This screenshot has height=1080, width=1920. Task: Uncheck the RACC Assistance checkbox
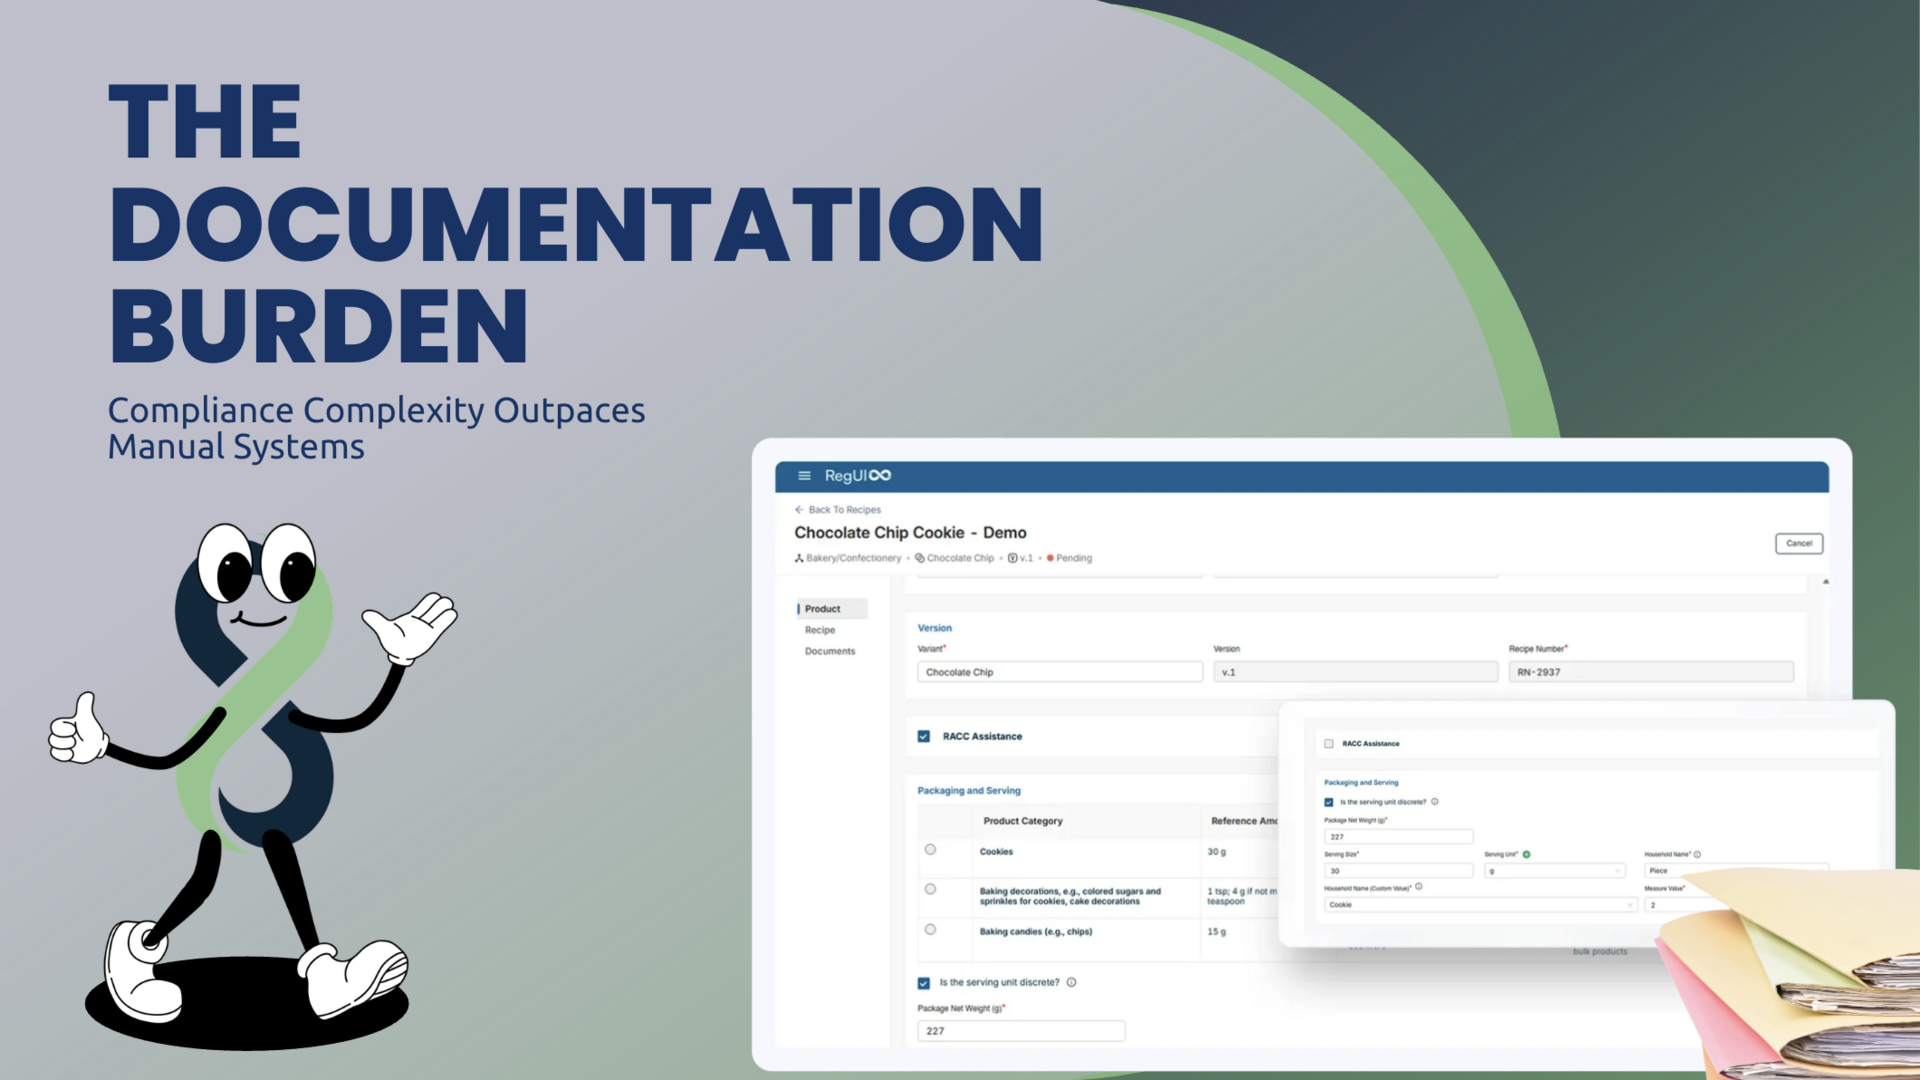click(1329, 743)
